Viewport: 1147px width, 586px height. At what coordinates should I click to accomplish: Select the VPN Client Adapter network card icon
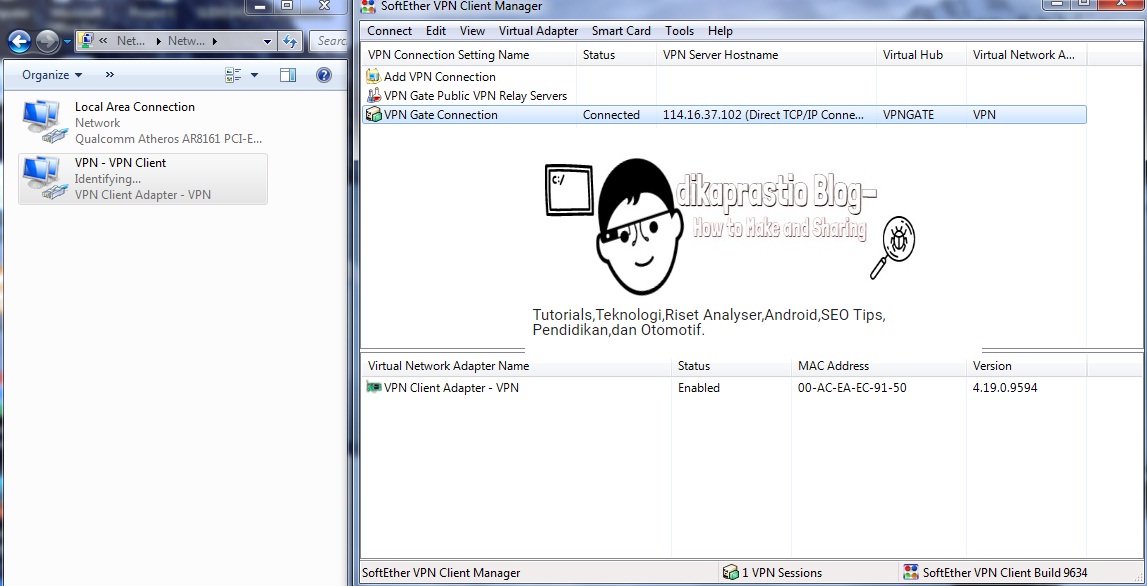374,387
